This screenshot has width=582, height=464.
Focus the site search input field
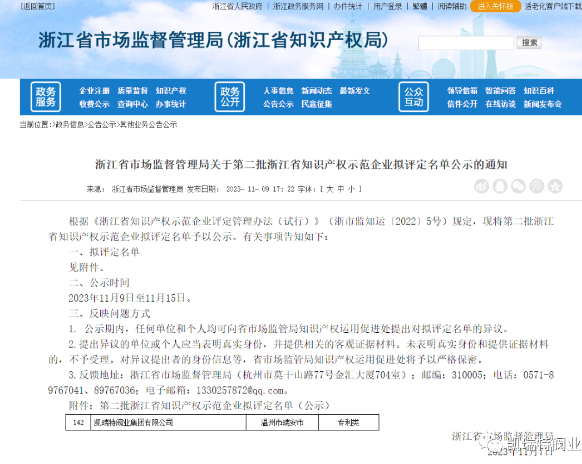coord(466,43)
